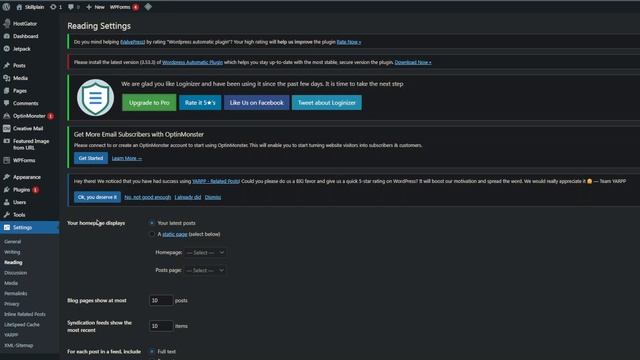This screenshot has width=640, height=360.
Task: Open the comments bubble icon in admin bar
Action: tap(71, 7)
